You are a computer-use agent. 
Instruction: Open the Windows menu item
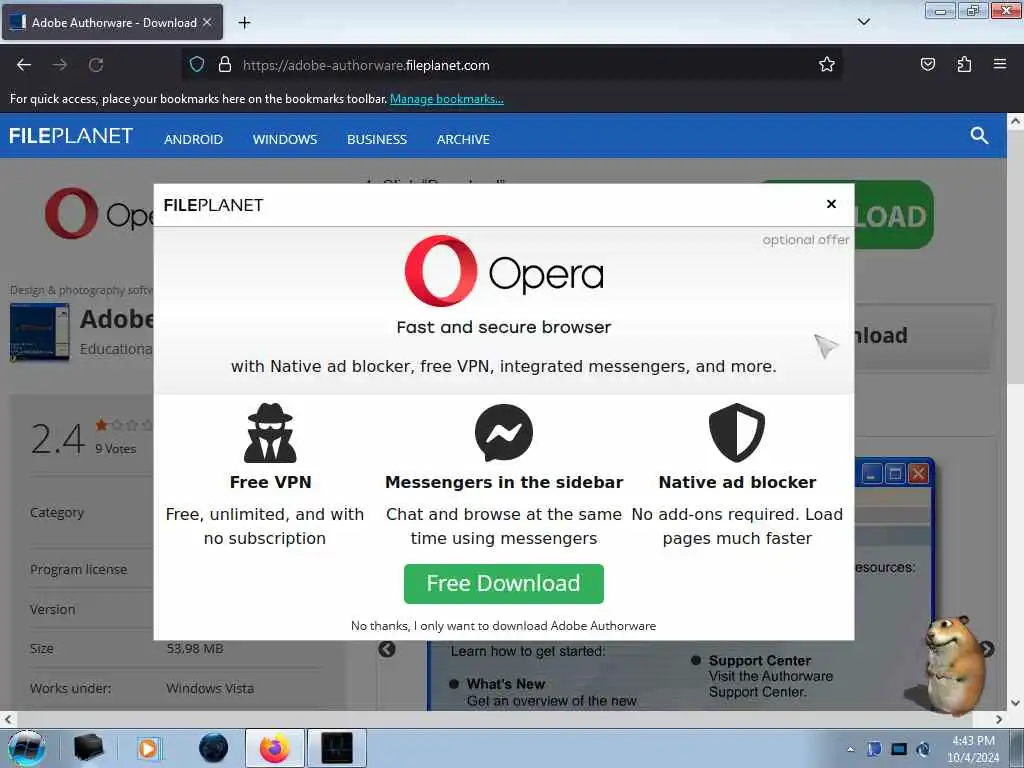[x=285, y=139]
